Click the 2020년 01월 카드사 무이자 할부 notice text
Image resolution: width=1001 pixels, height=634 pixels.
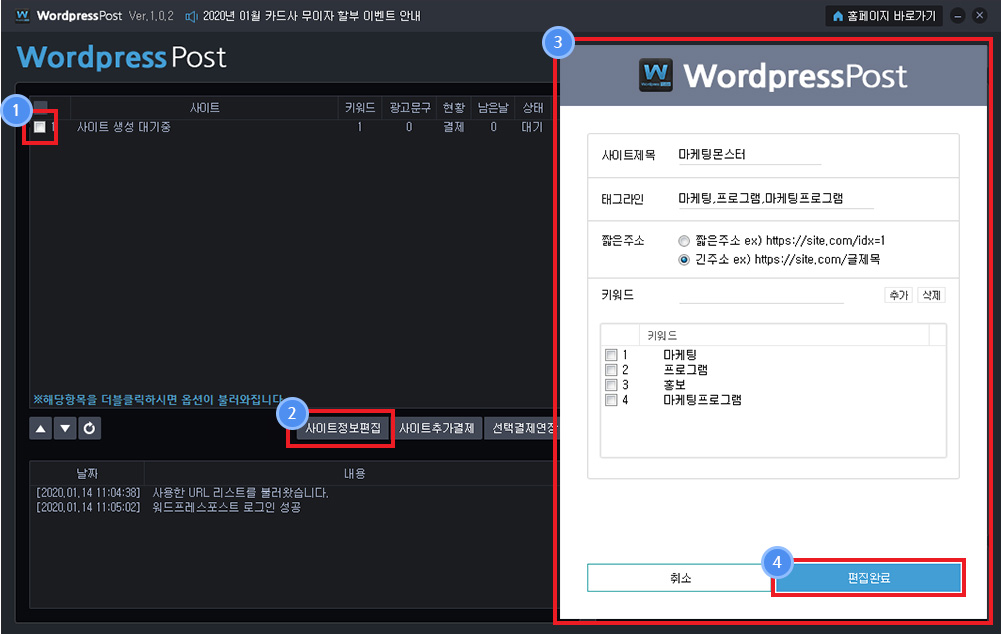click(312, 16)
